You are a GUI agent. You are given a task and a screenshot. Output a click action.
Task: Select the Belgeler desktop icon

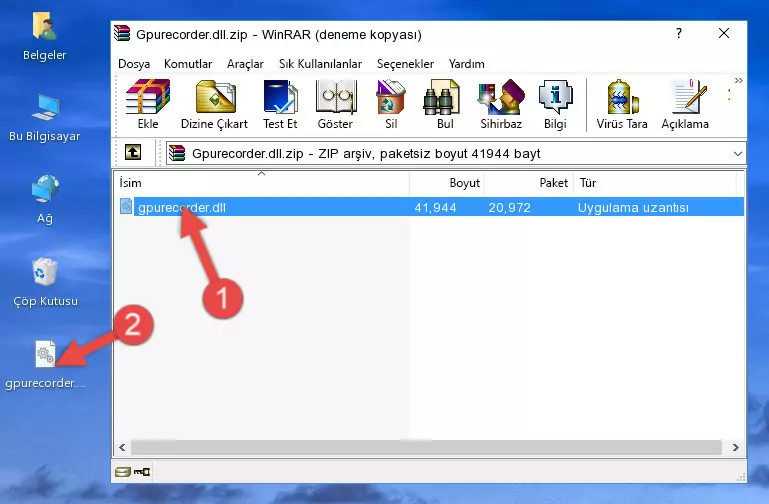(45, 37)
